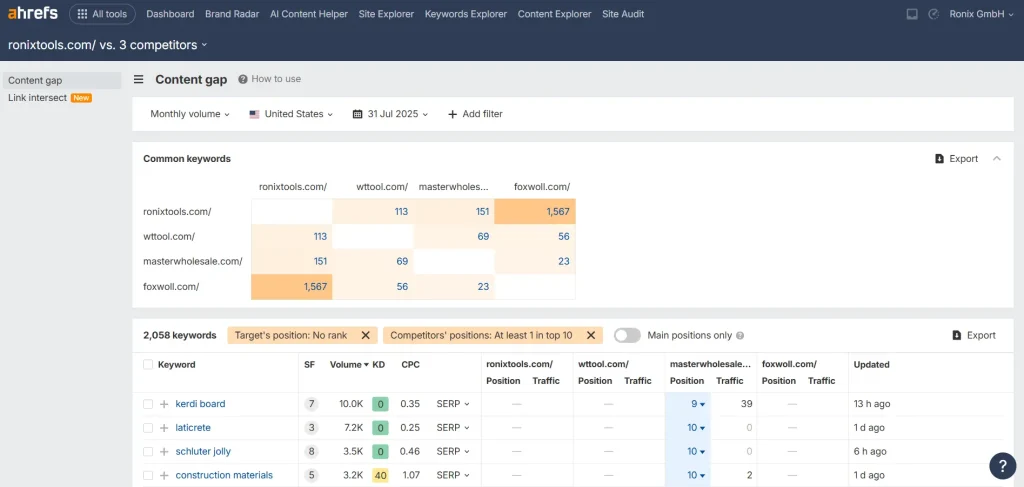The image size is (1024, 487).
Task: Select the laticrete checkbox
Action: point(148,428)
